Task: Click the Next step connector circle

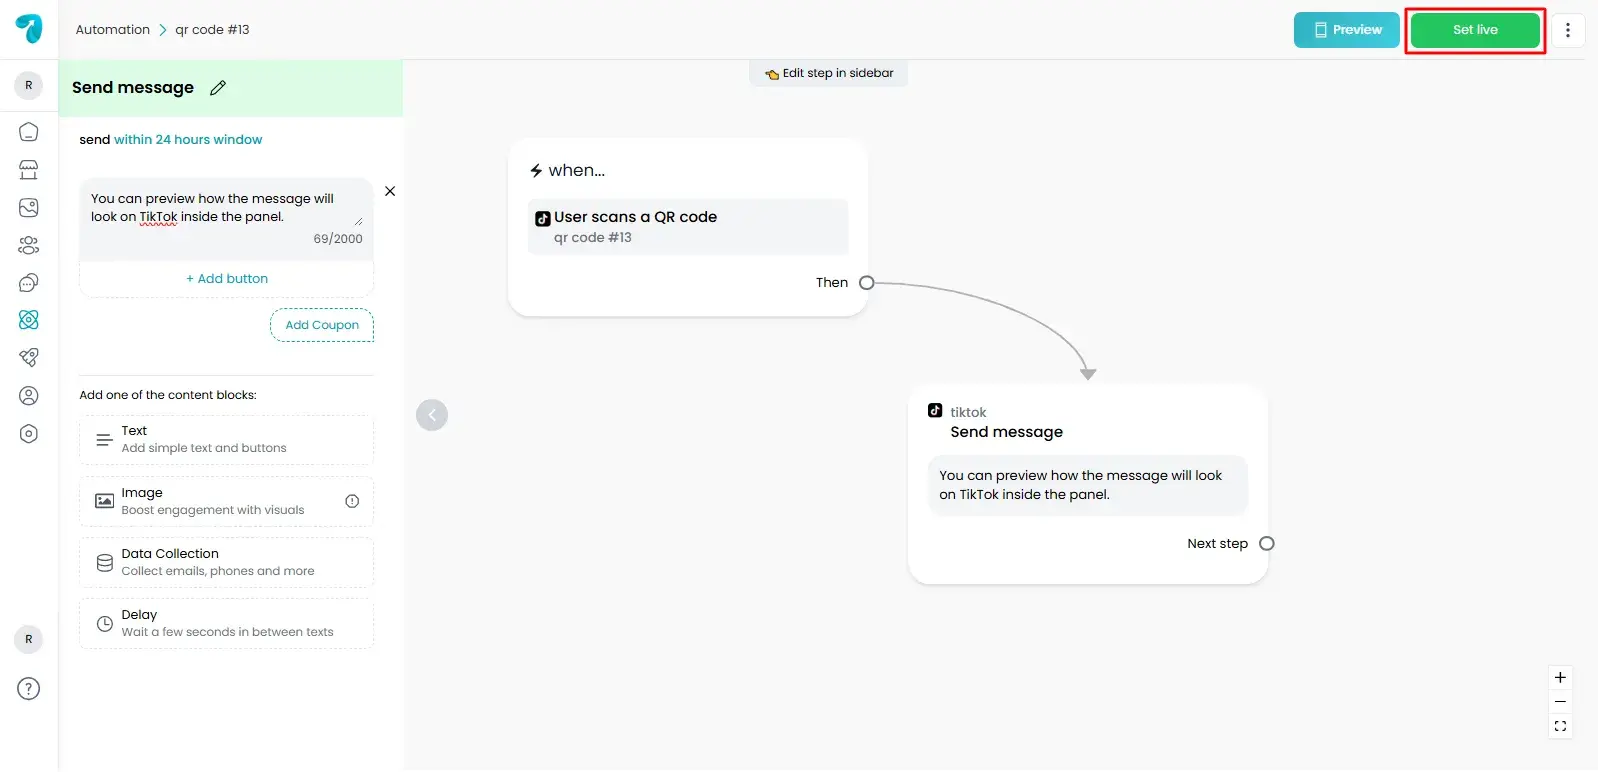Action: pos(1267,544)
